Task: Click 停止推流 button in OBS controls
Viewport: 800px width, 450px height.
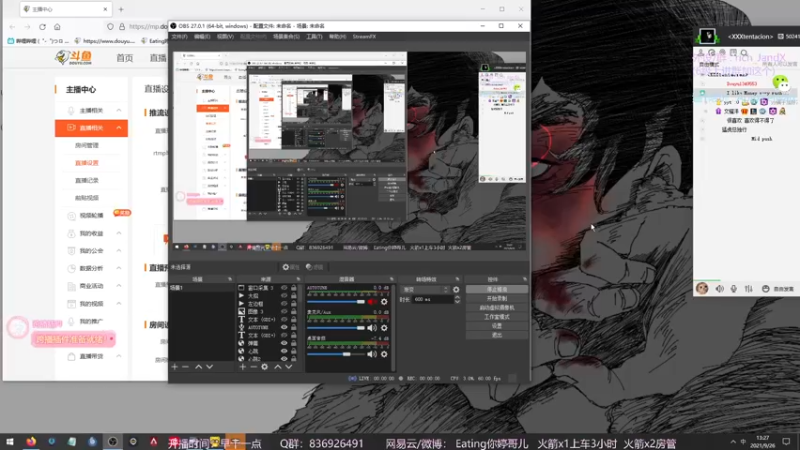Action: pyautogui.click(x=496, y=289)
